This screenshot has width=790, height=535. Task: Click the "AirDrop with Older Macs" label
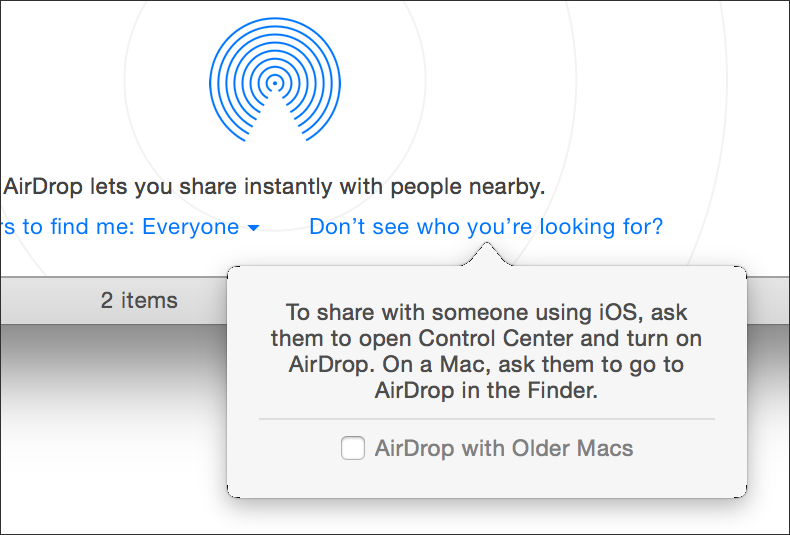(504, 448)
